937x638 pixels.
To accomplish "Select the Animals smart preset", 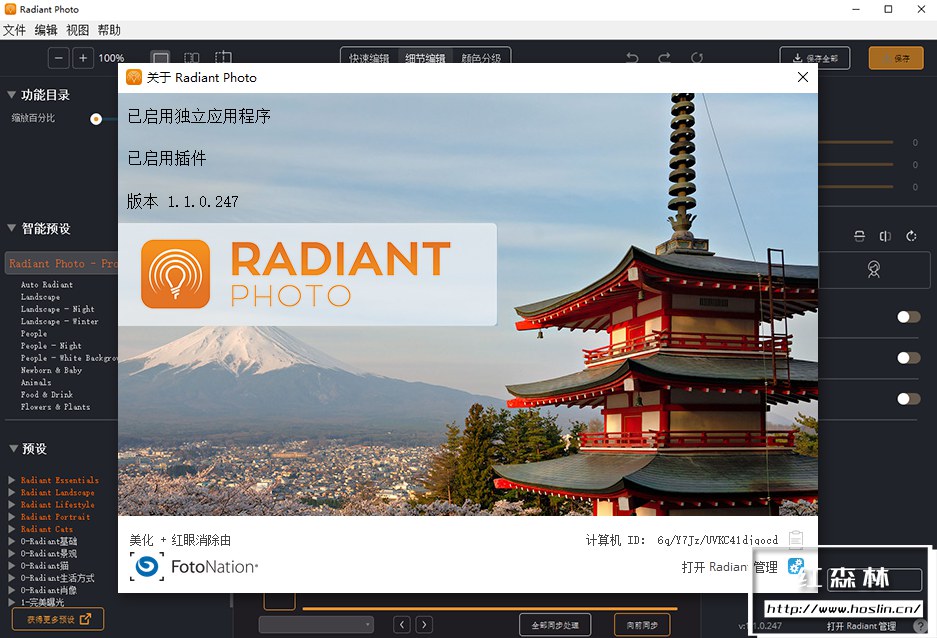I will coord(36,382).
